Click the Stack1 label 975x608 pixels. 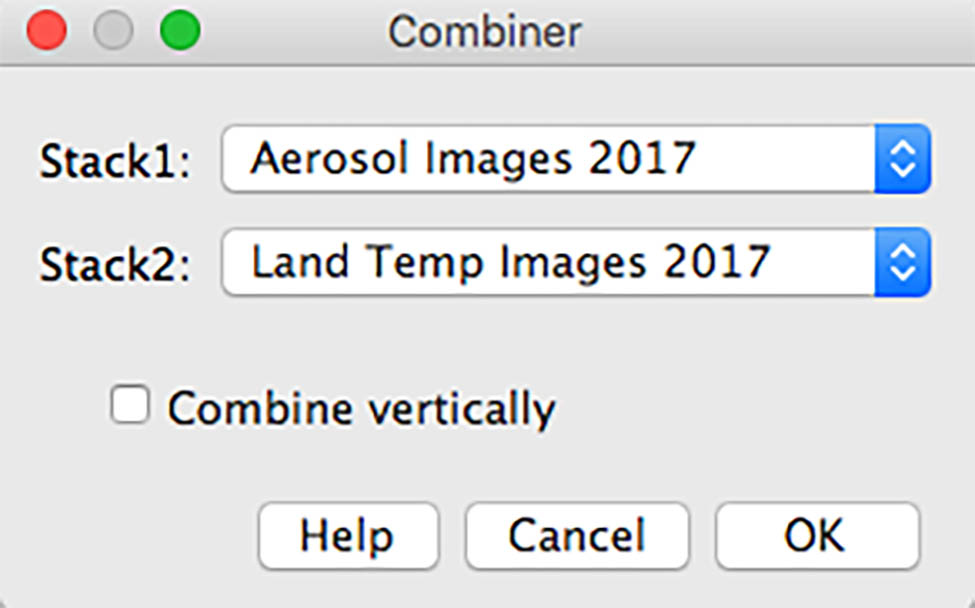pos(115,161)
